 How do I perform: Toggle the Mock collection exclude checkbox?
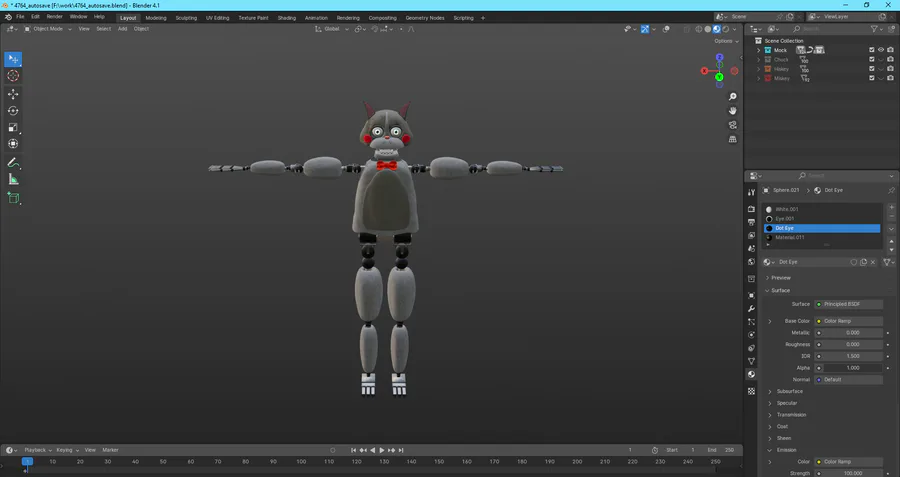tap(872, 51)
